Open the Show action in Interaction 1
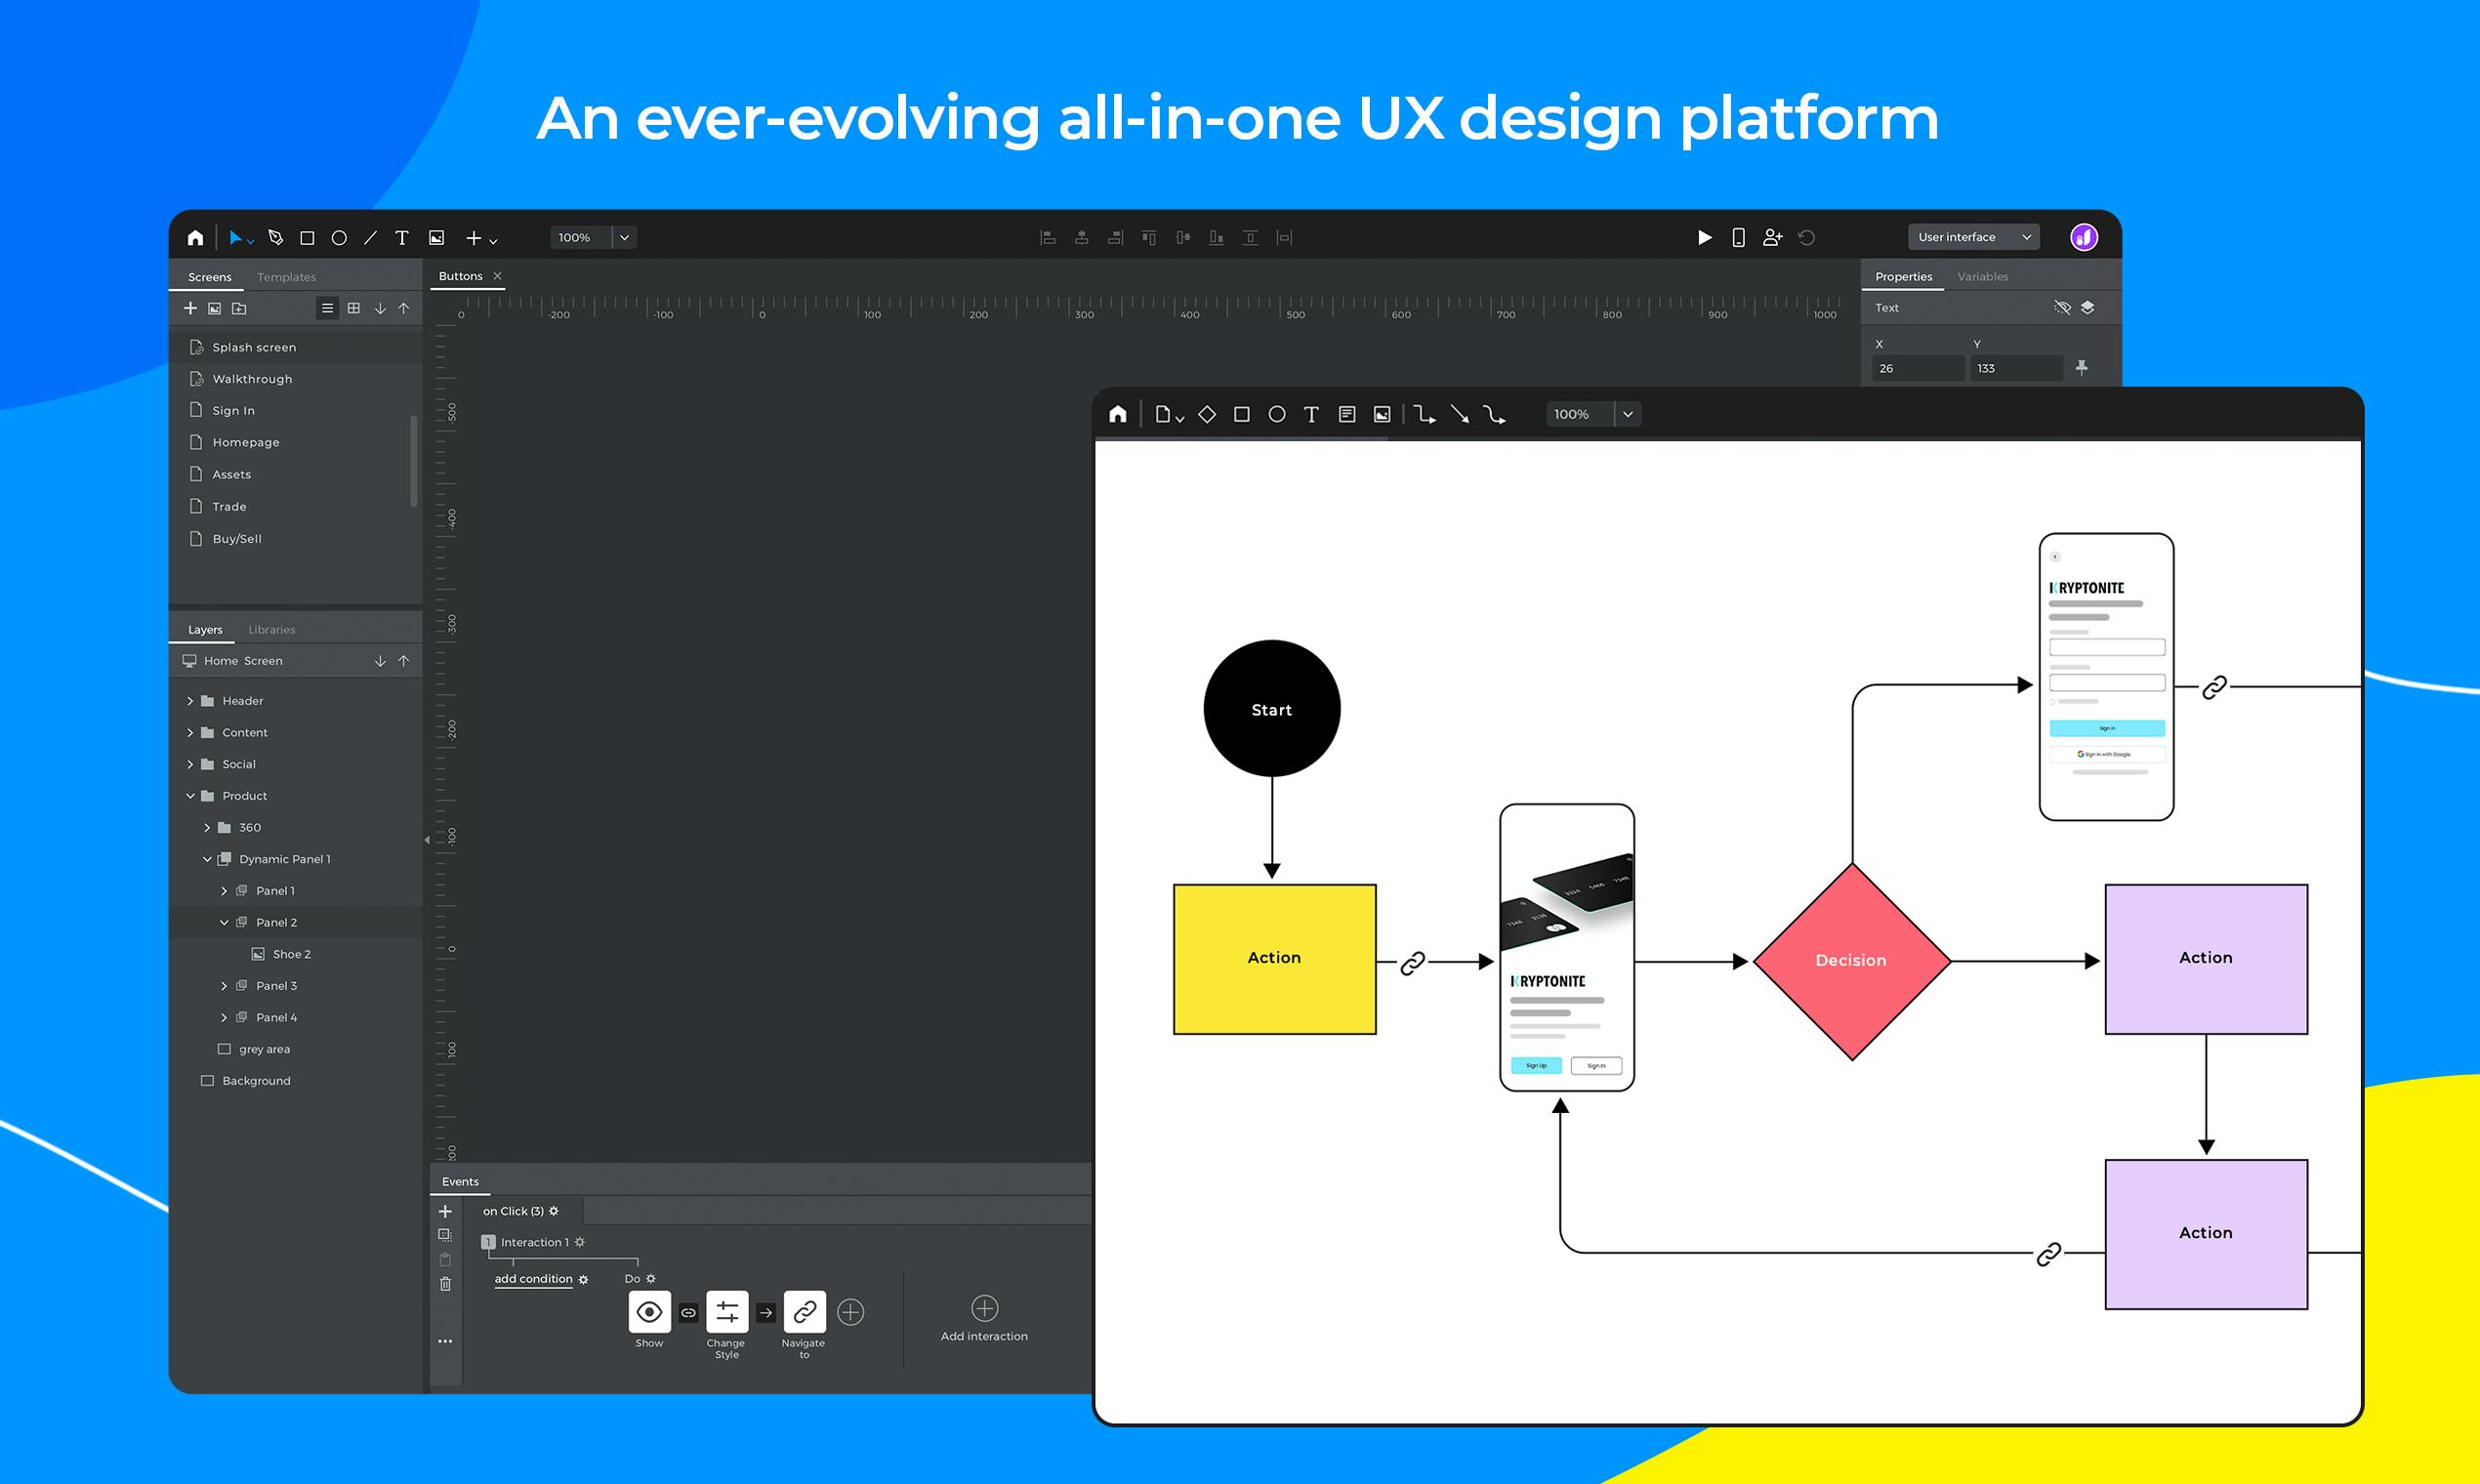2480x1484 pixels. 649,1311
